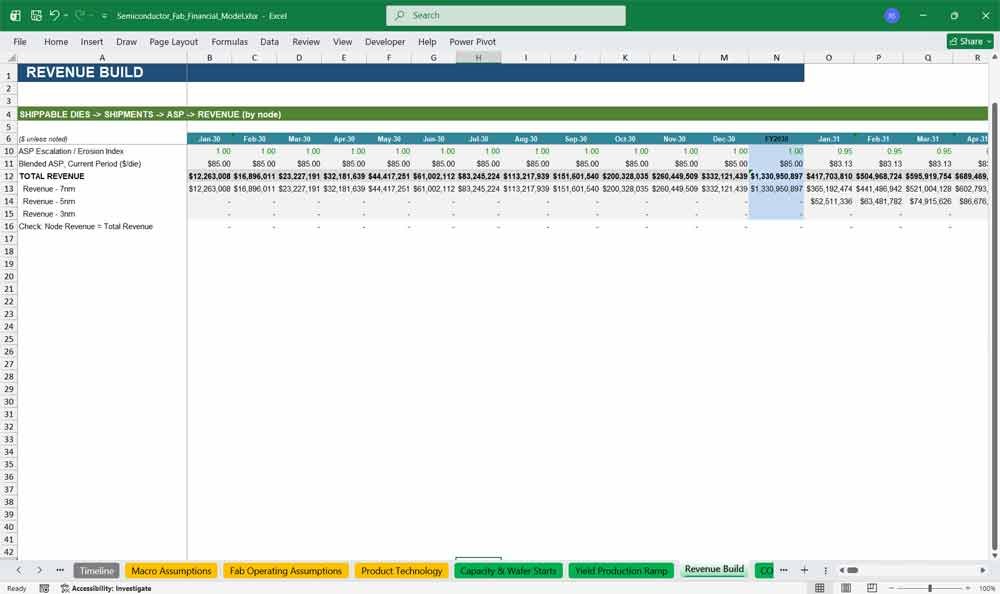The height and width of the screenshot is (594, 1000).
Task: Open the Formulas ribbon tab
Action: [230, 41]
